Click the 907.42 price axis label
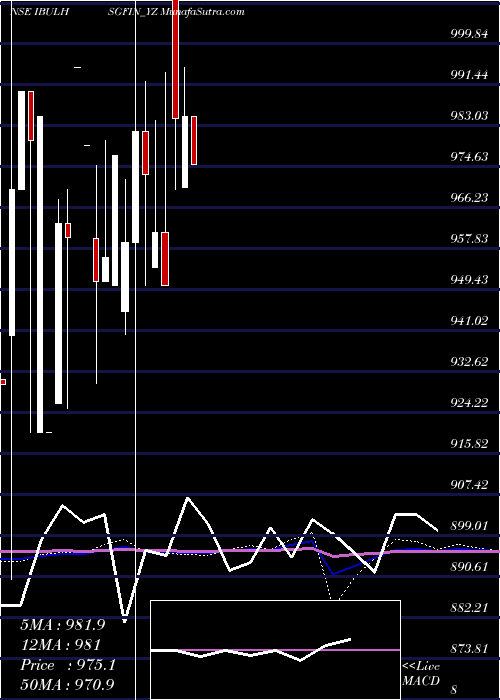Screen dimensions: 500x700 (469, 485)
